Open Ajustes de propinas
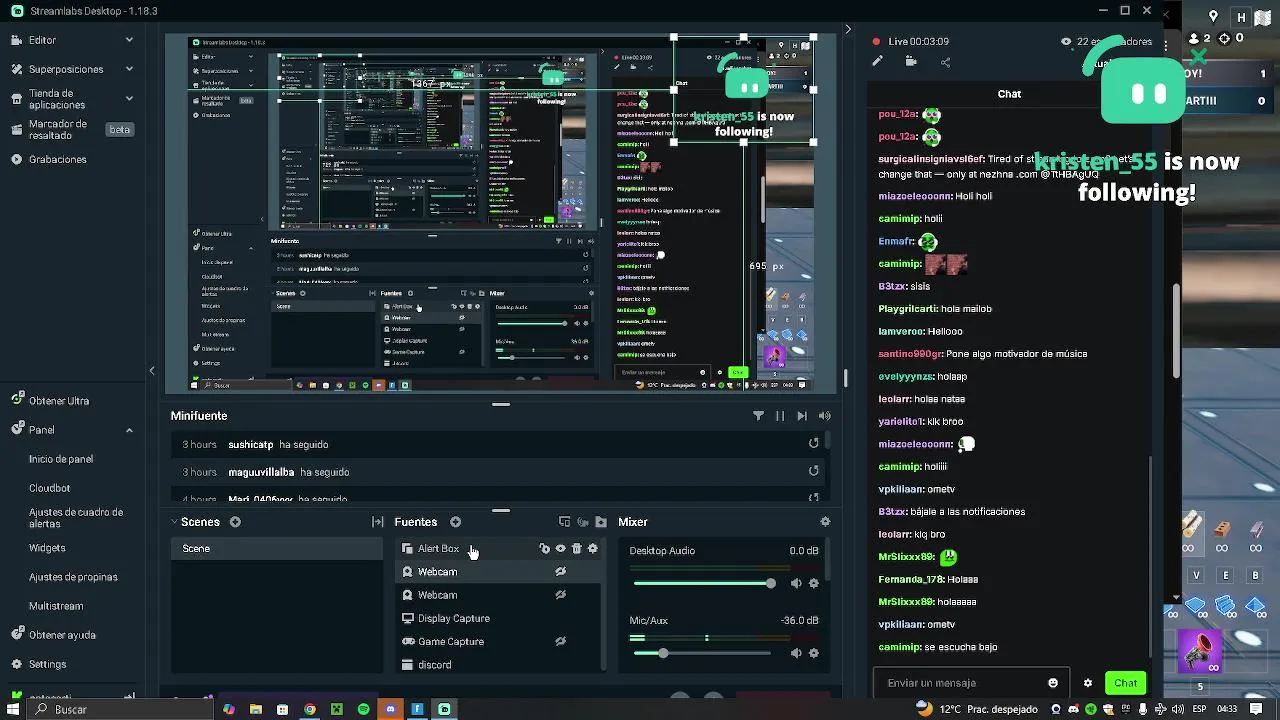The width and height of the screenshot is (1280, 720). (73, 577)
